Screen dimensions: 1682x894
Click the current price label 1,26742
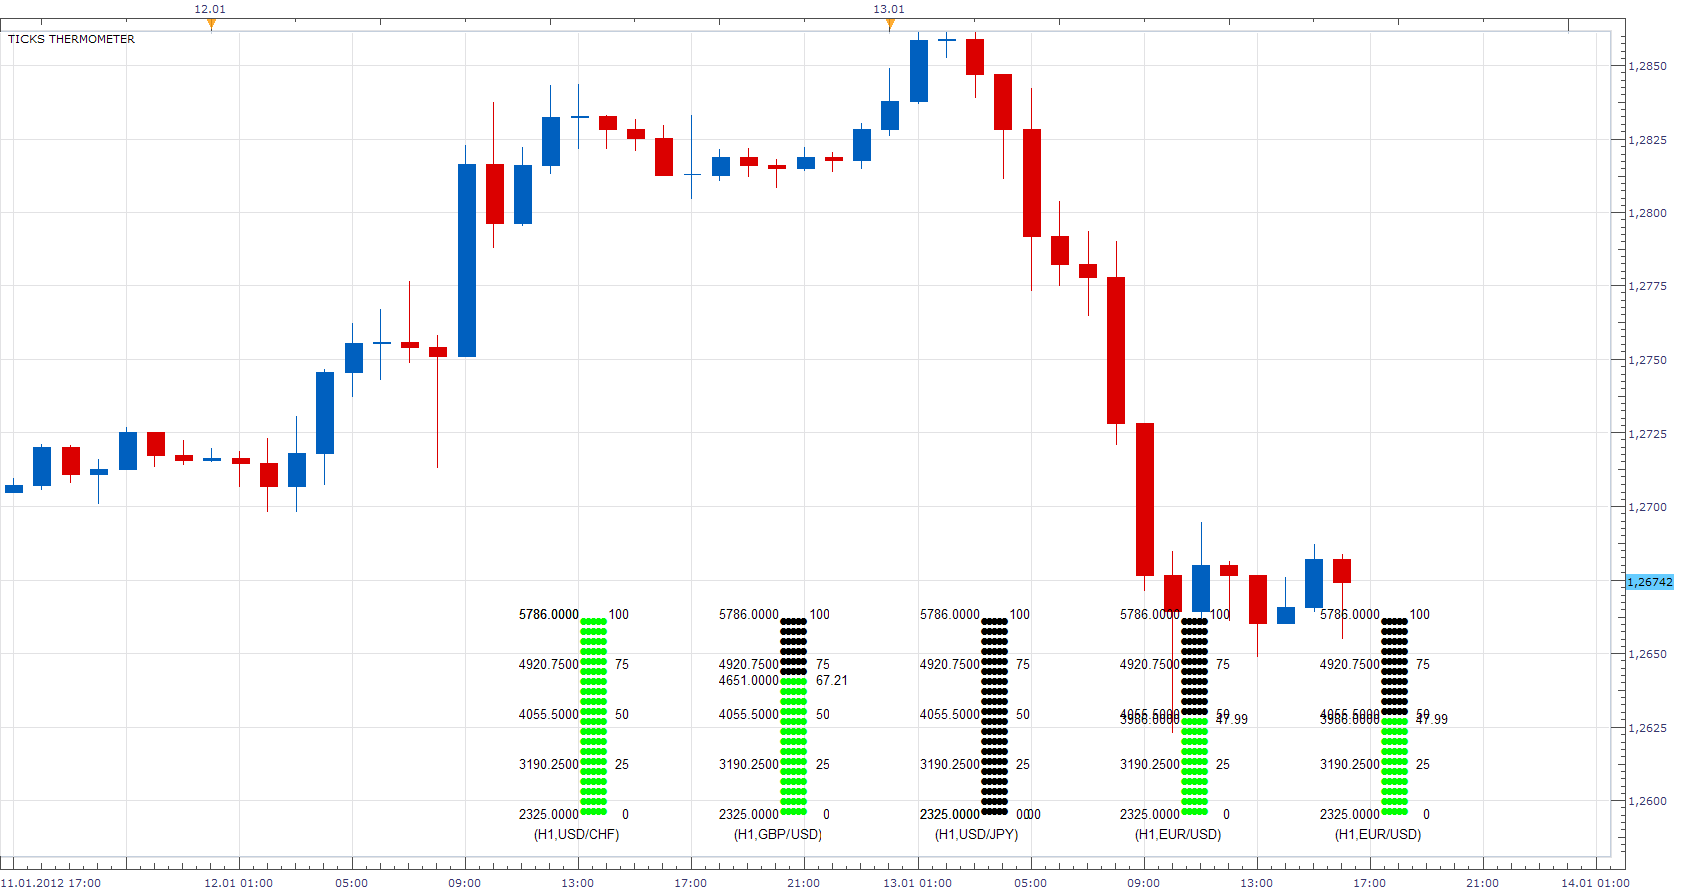coord(1650,582)
